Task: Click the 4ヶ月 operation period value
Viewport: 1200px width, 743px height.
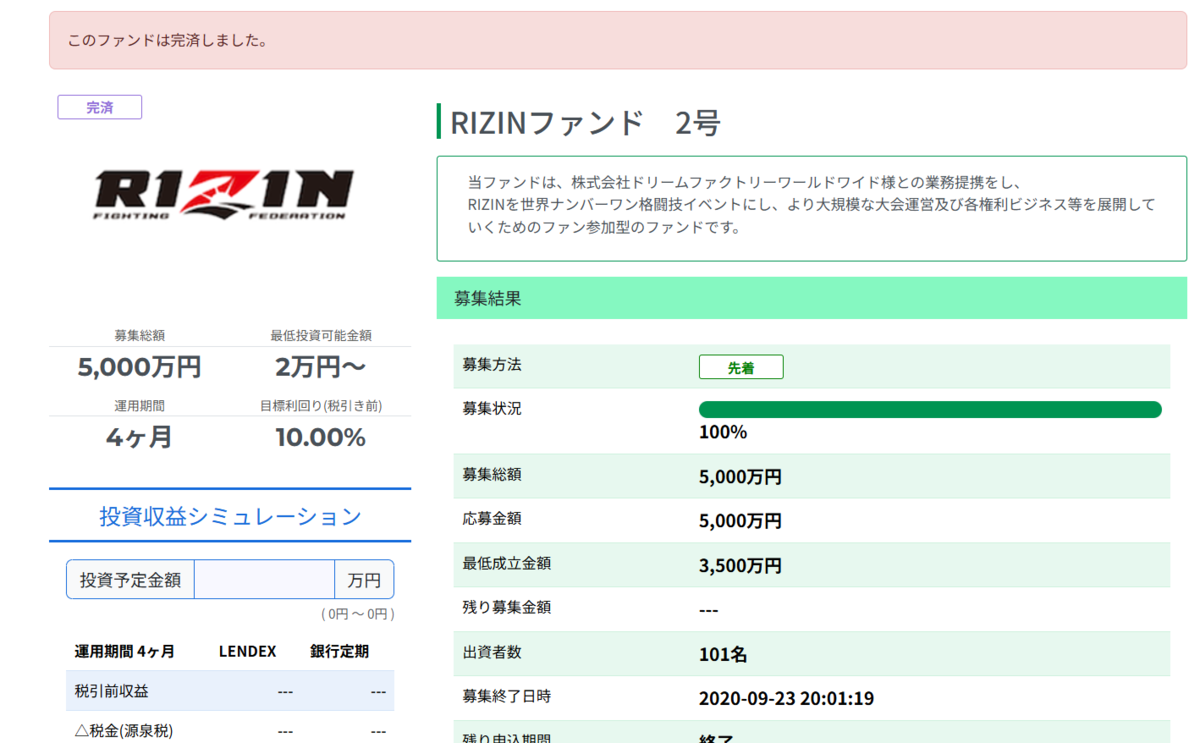Action: click(139, 437)
